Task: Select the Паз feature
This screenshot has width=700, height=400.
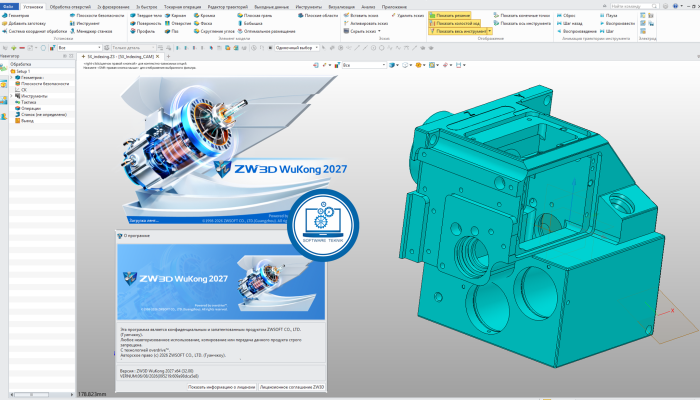Action: click(172, 31)
